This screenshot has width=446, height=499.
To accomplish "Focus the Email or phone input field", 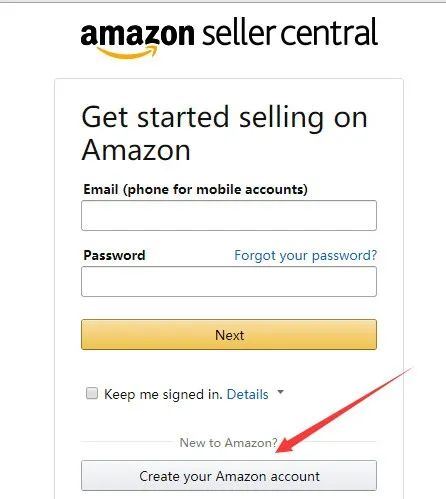I will coord(229,215).
